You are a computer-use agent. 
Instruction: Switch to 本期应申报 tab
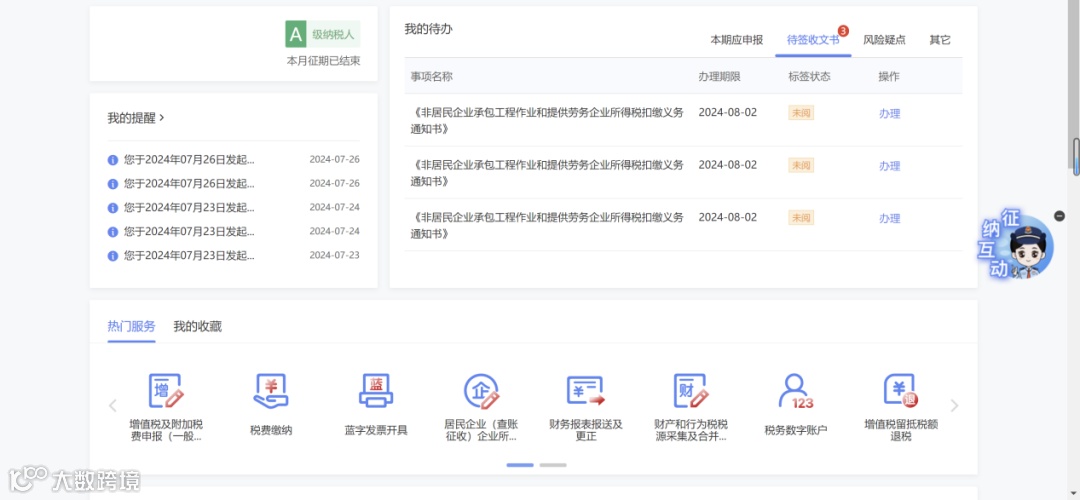(736, 40)
